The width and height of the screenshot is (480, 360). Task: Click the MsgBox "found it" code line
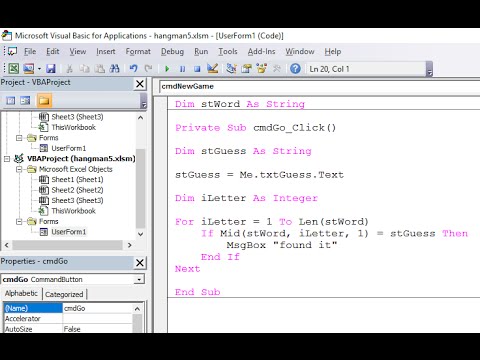[282, 245]
